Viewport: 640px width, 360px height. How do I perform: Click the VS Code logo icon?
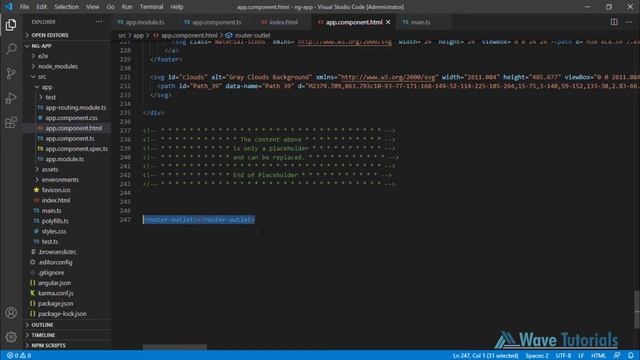tap(9, 7)
